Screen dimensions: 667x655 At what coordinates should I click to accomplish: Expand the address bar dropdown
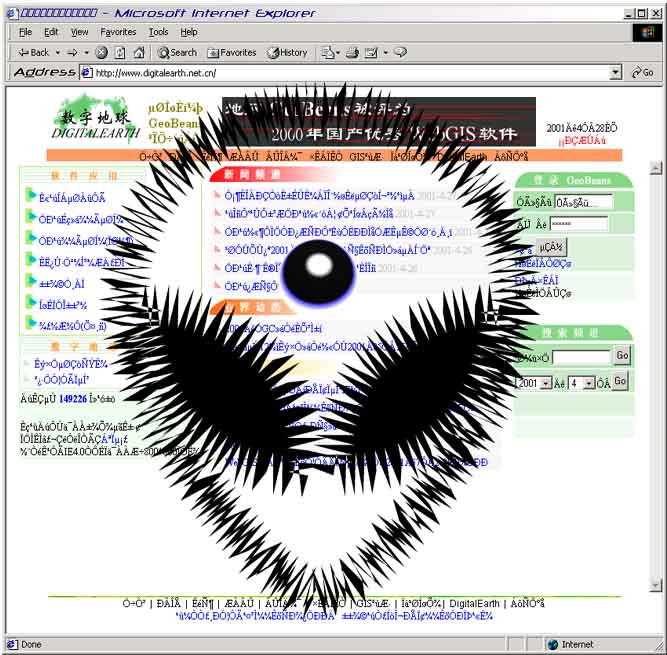616,73
